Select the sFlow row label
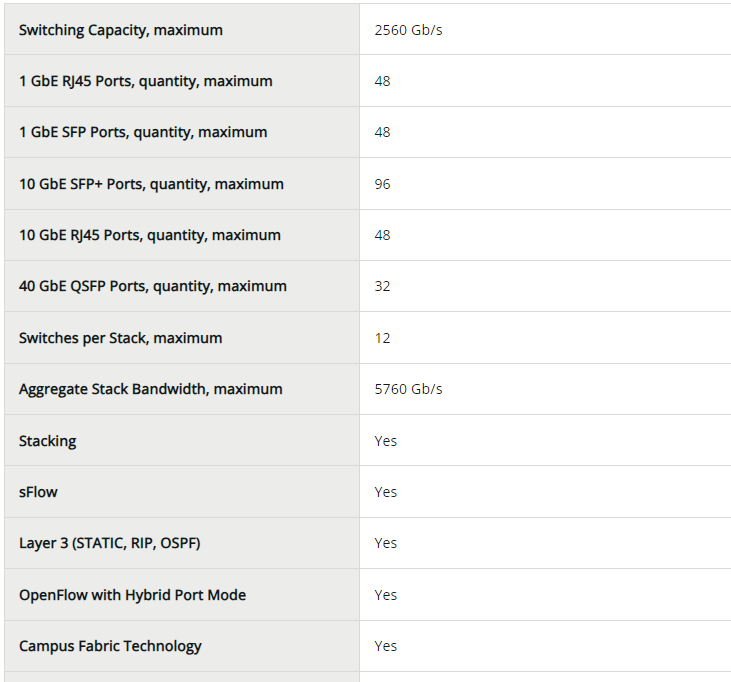 tap(38, 492)
